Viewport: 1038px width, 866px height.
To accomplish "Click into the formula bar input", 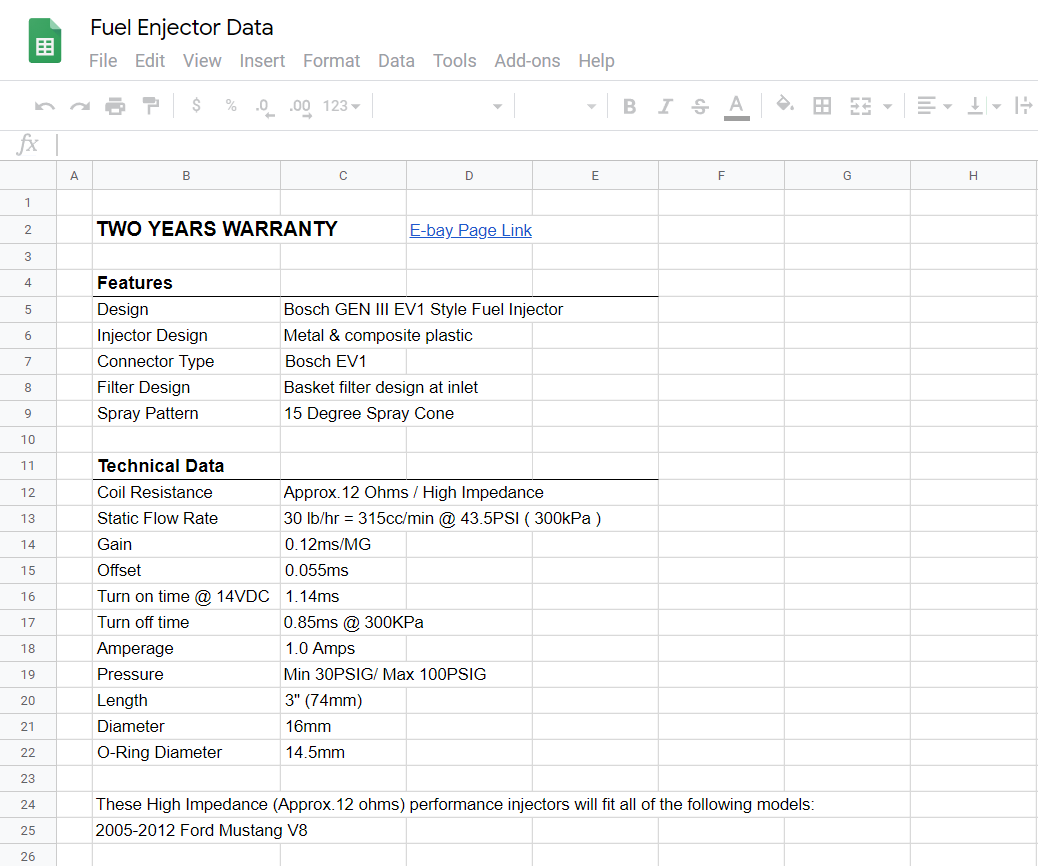I will tap(540, 145).
